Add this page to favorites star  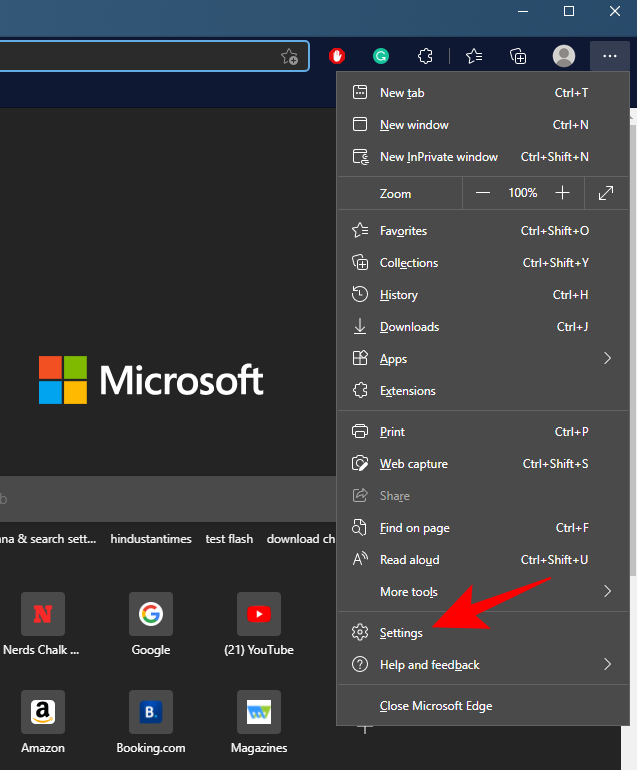click(x=289, y=56)
